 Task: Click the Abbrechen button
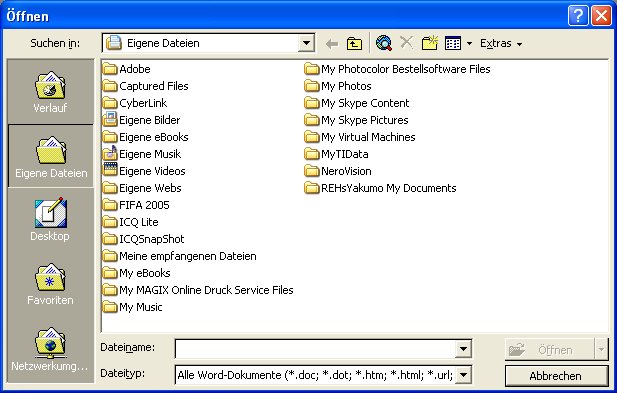click(x=556, y=376)
